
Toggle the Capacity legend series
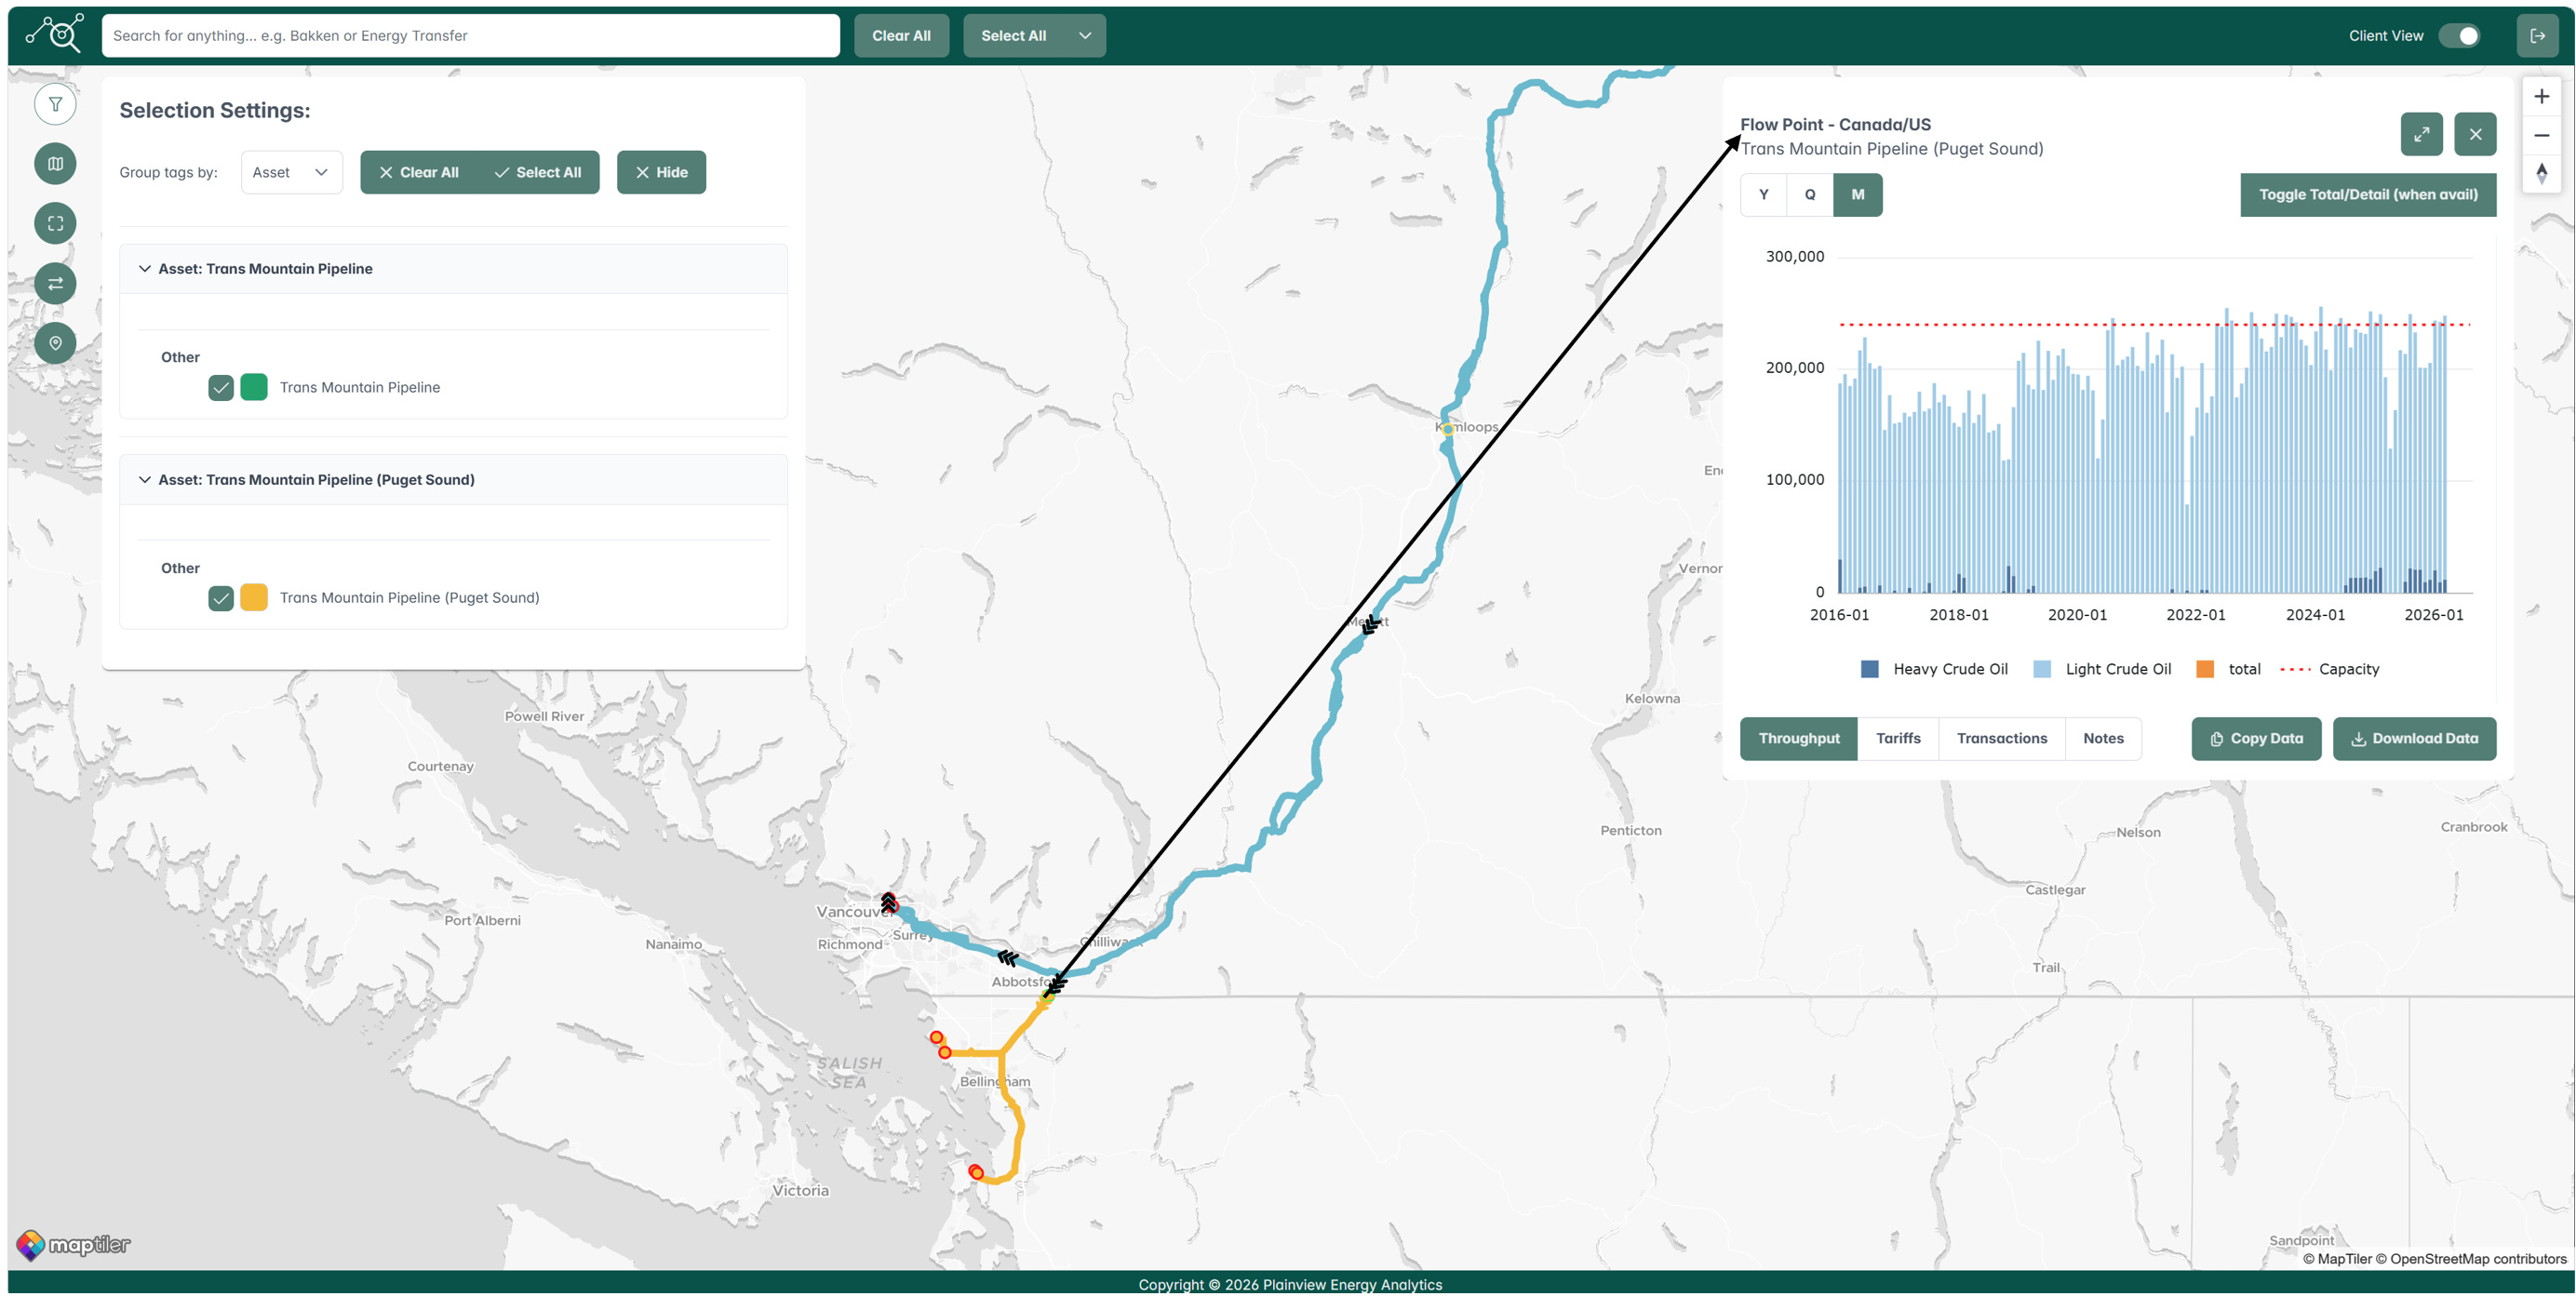pyautogui.click(x=2329, y=669)
